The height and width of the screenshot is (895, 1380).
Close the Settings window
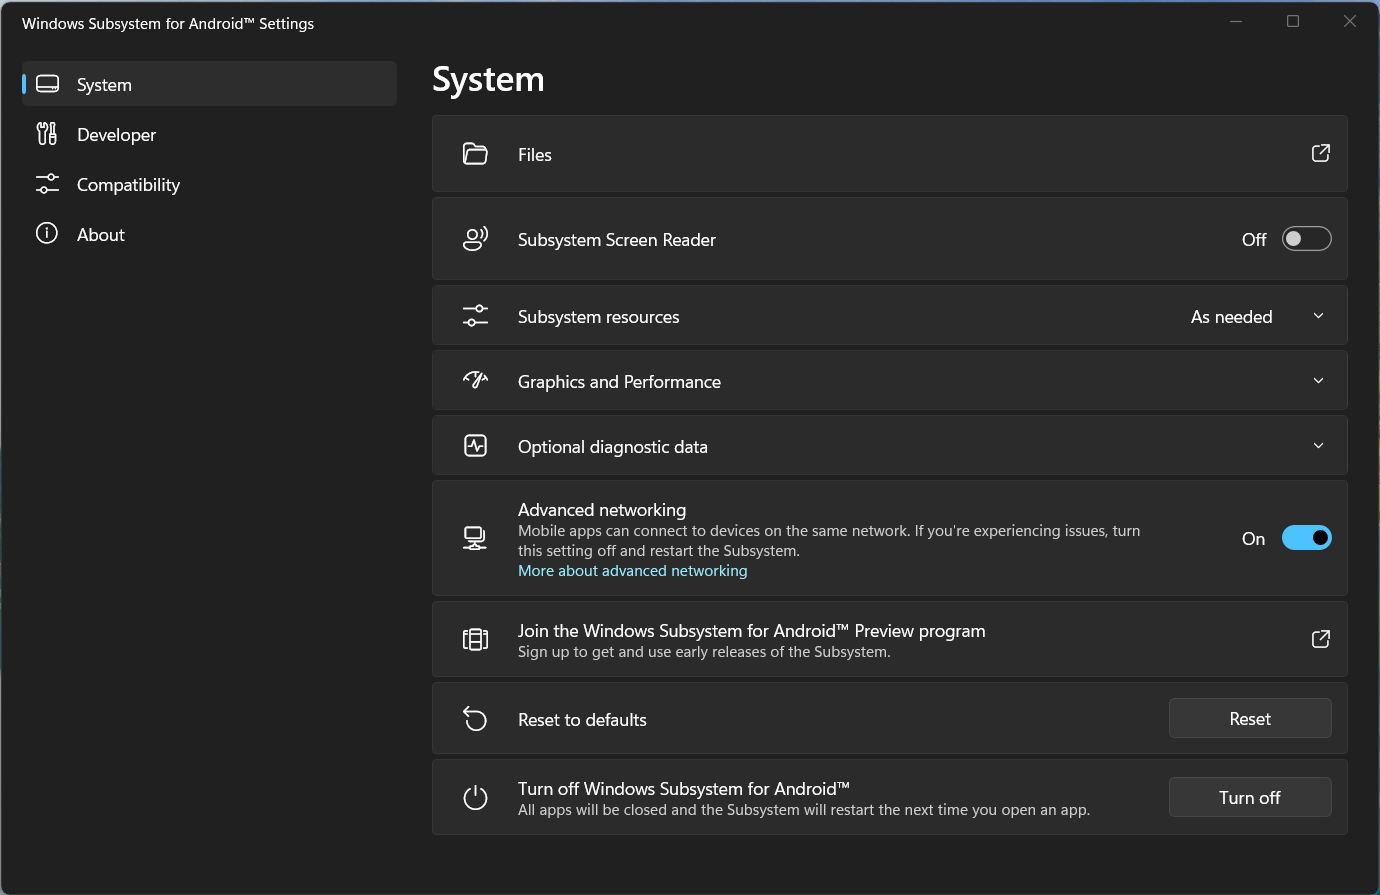click(x=1350, y=21)
